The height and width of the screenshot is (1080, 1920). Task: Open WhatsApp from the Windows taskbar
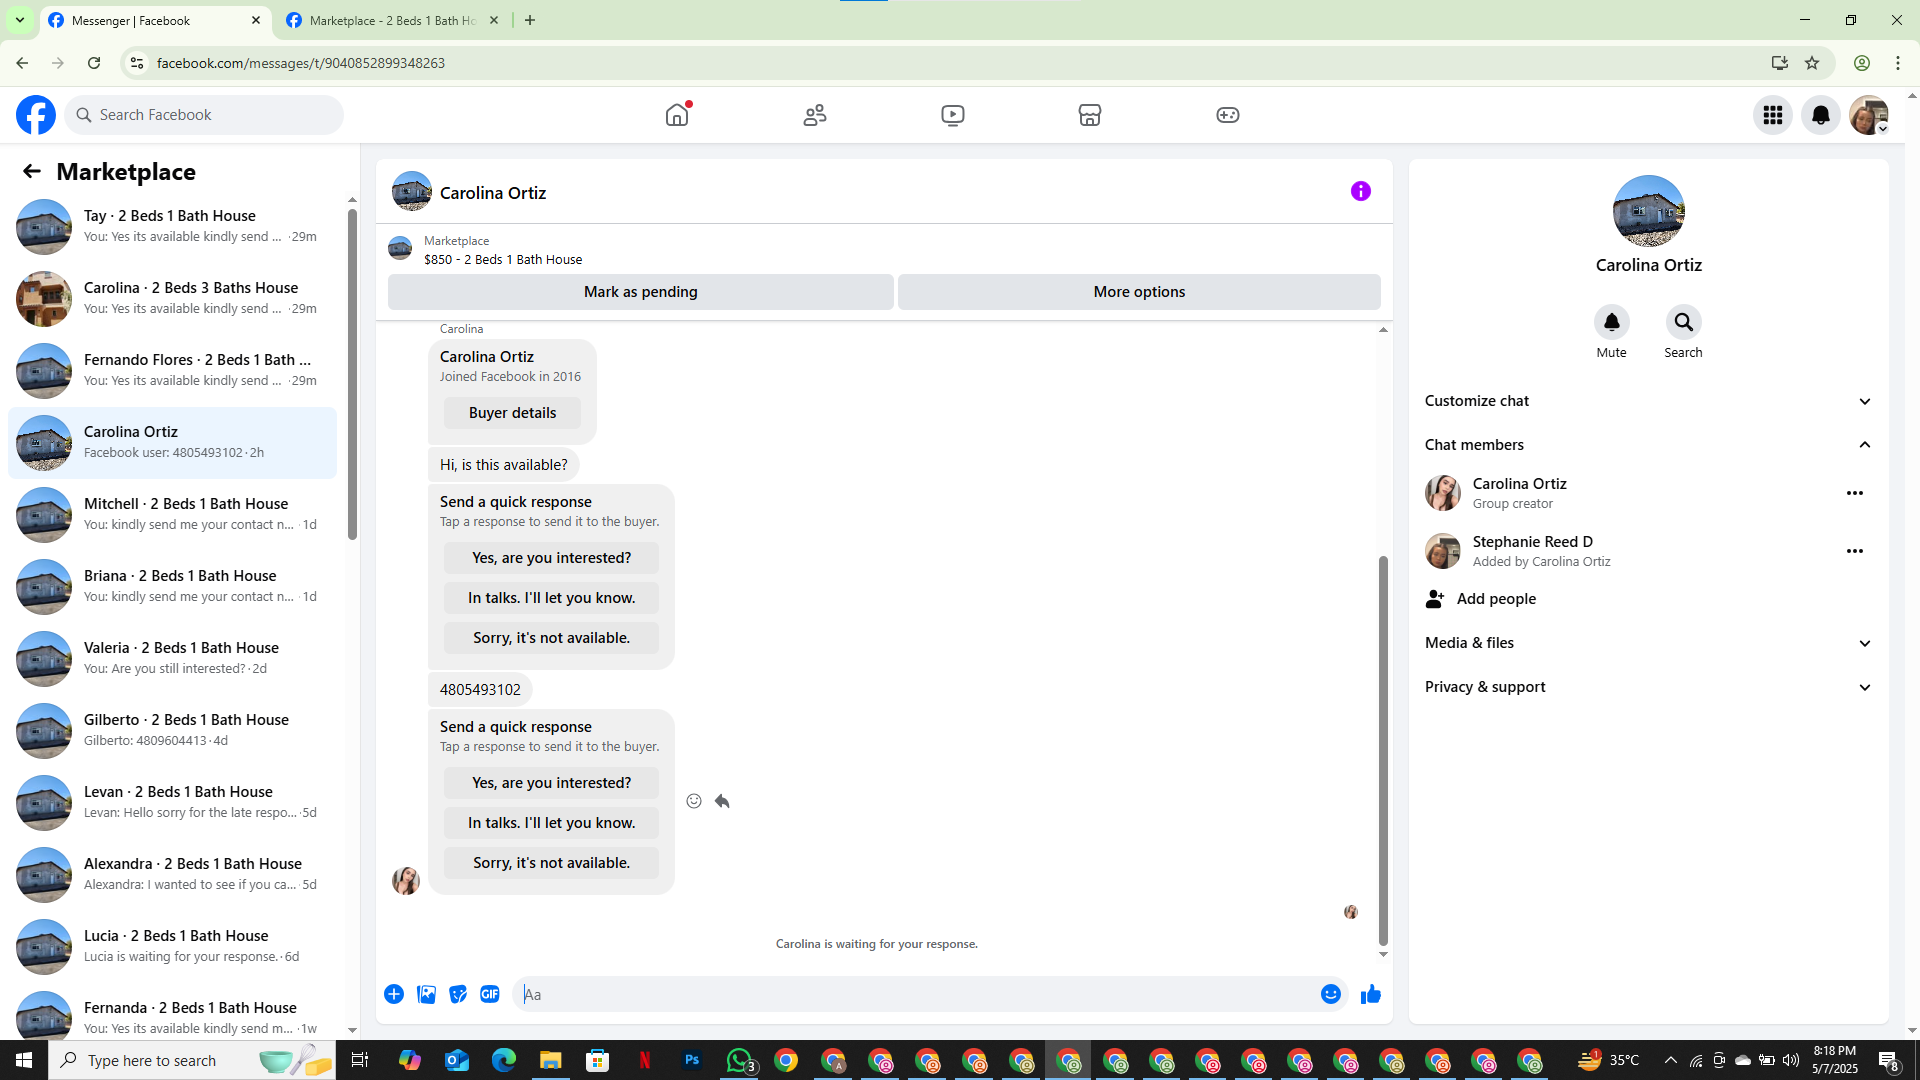[x=739, y=1060]
